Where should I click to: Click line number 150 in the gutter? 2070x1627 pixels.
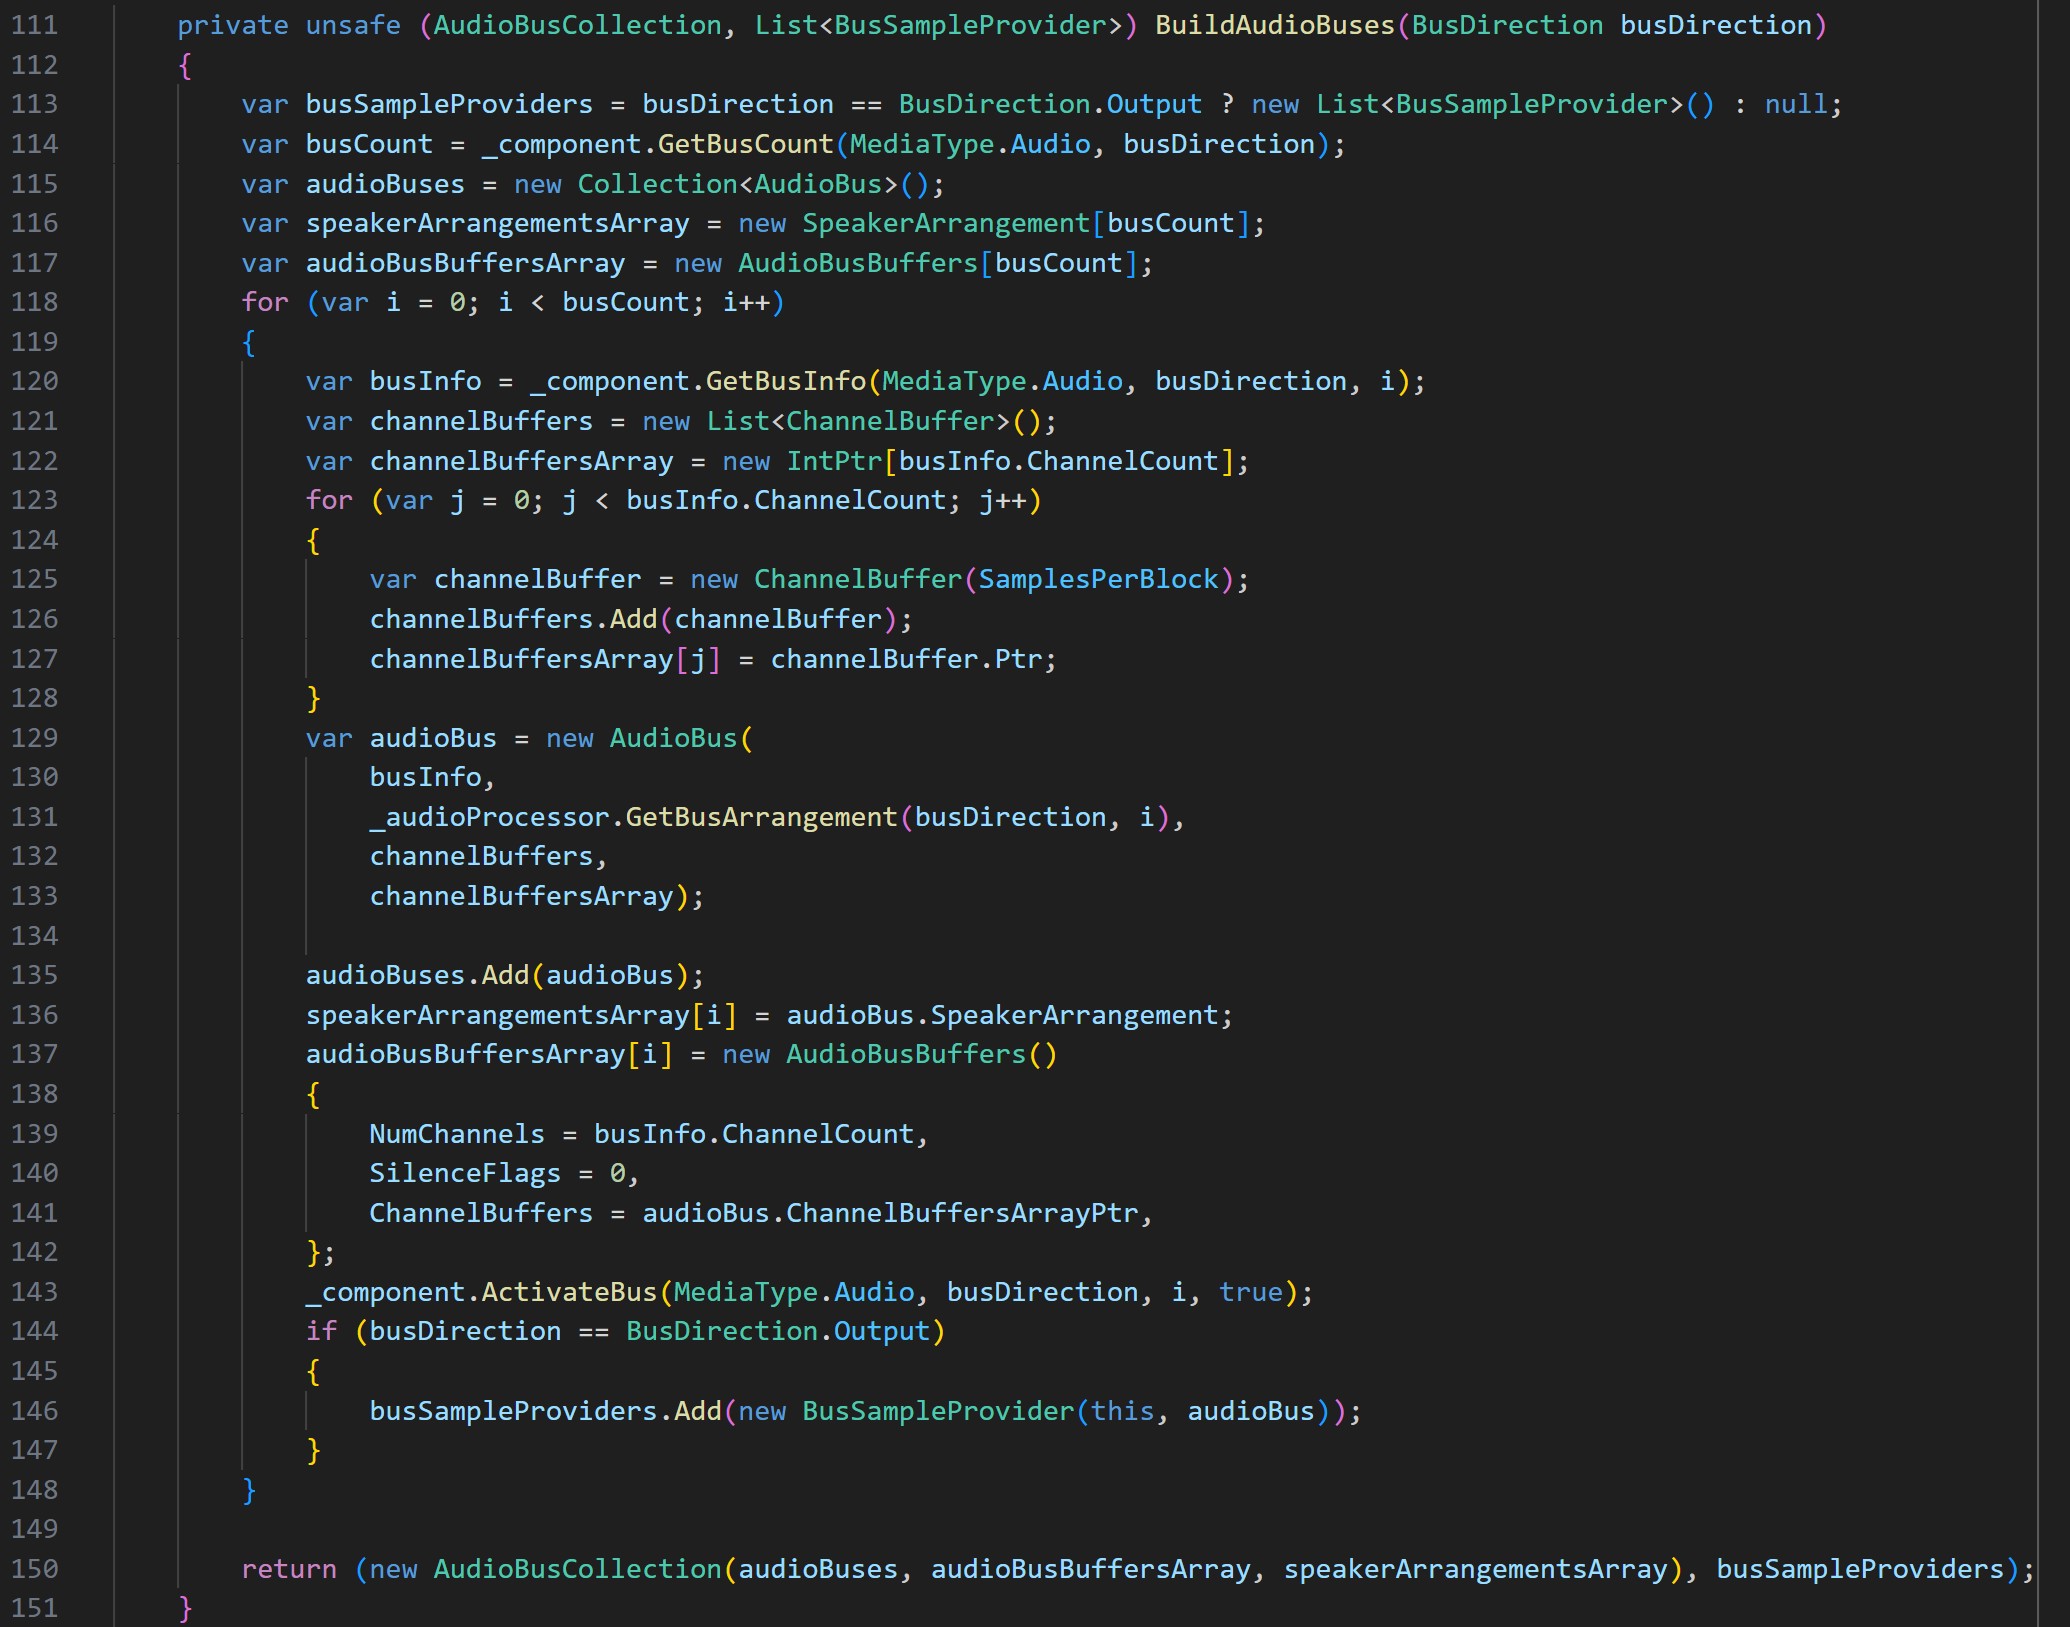[x=35, y=1569]
